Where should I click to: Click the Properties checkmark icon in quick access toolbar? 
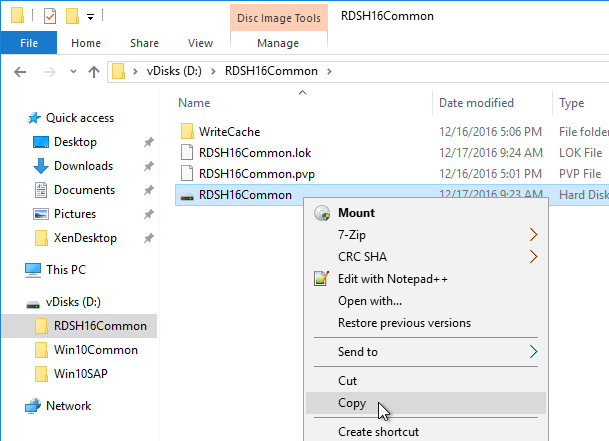[50, 16]
